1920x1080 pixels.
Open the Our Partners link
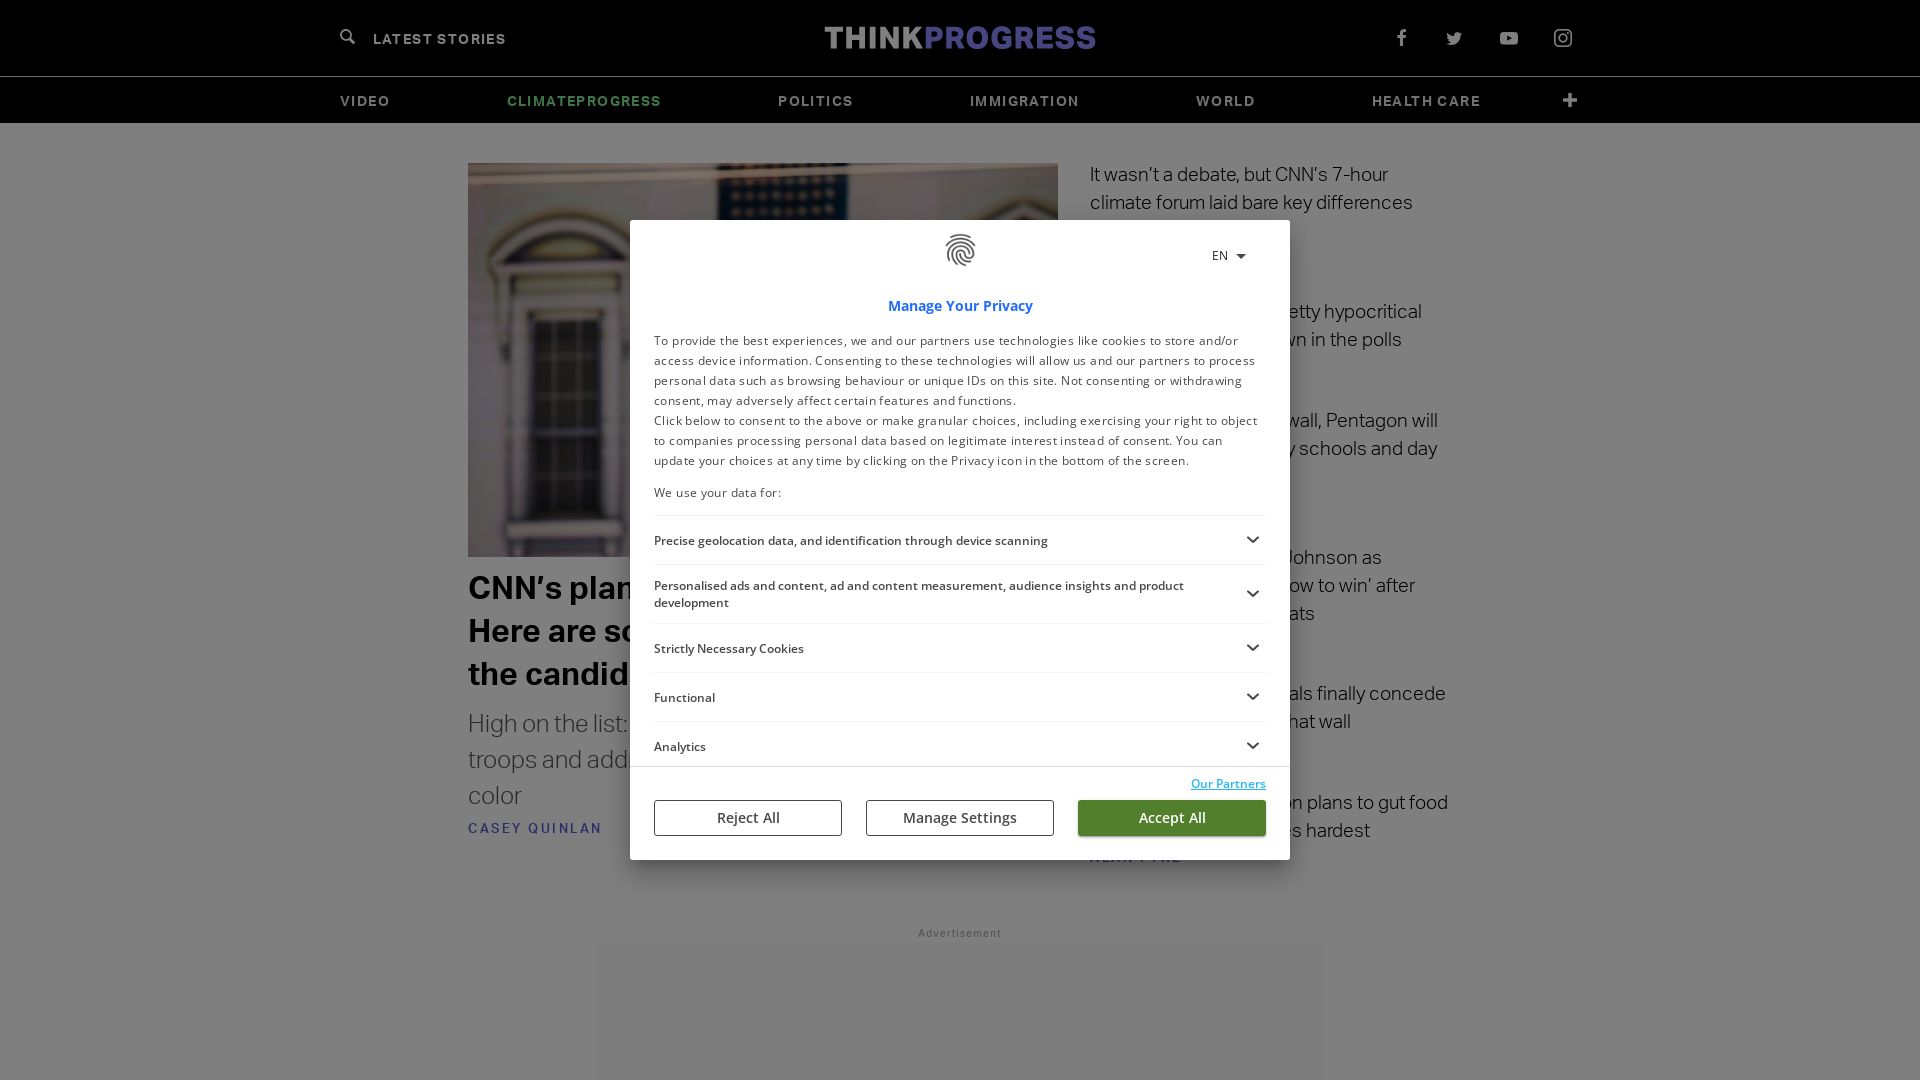[x=1228, y=783]
